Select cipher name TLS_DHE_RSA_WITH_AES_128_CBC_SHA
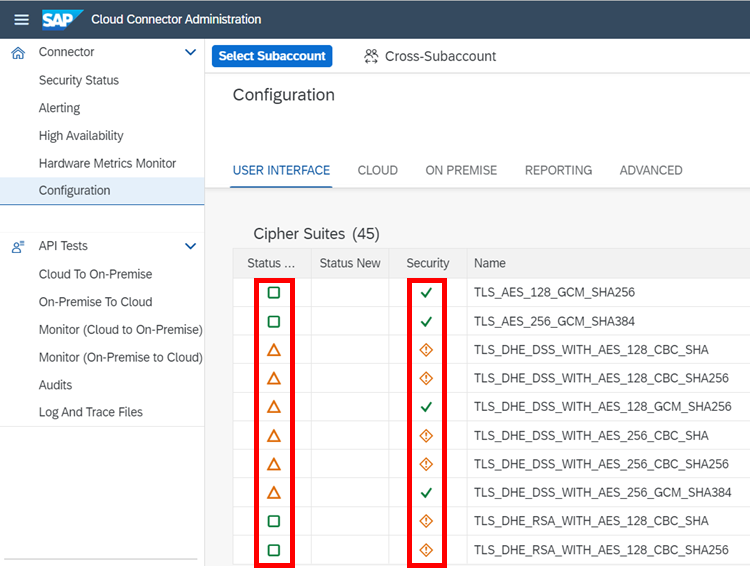This screenshot has height=568, width=750. pyautogui.click(x=591, y=521)
